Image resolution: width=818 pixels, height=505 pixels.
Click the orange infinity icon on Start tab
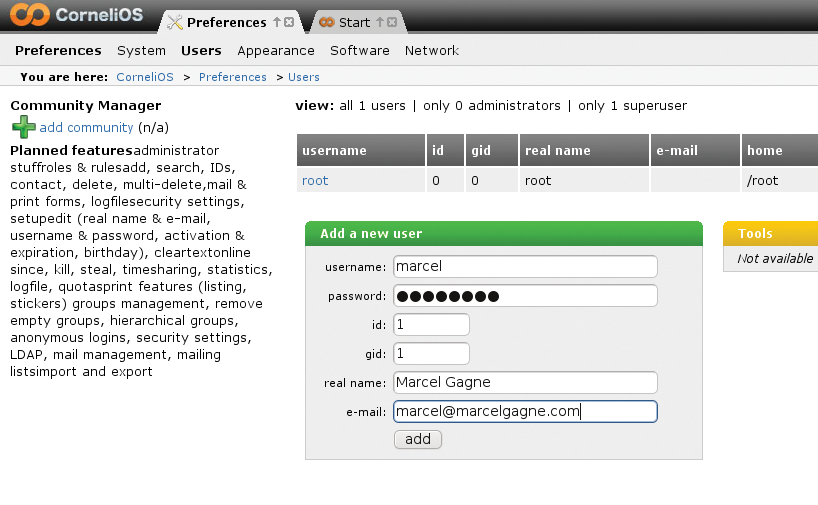327,22
